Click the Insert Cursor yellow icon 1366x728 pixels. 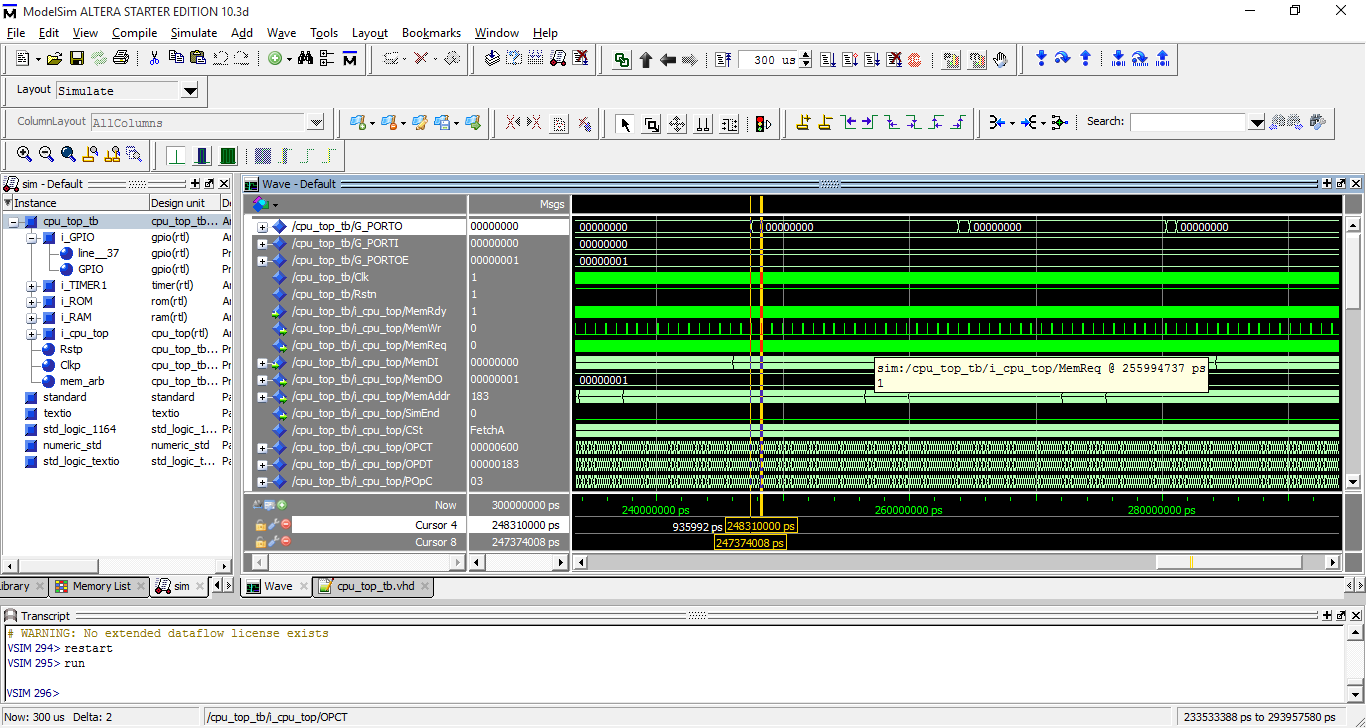[802, 123]
